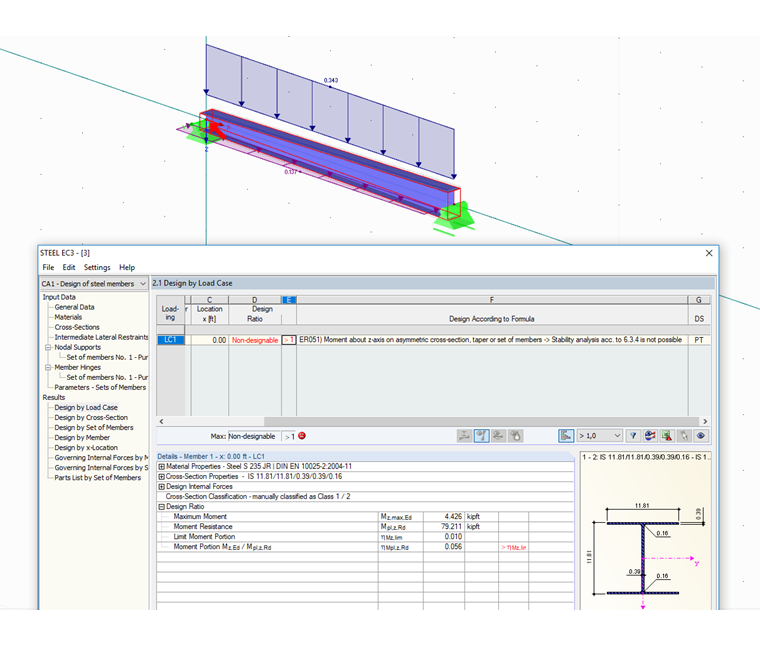Click the third gray results toolbar icon

click(498, 436)
